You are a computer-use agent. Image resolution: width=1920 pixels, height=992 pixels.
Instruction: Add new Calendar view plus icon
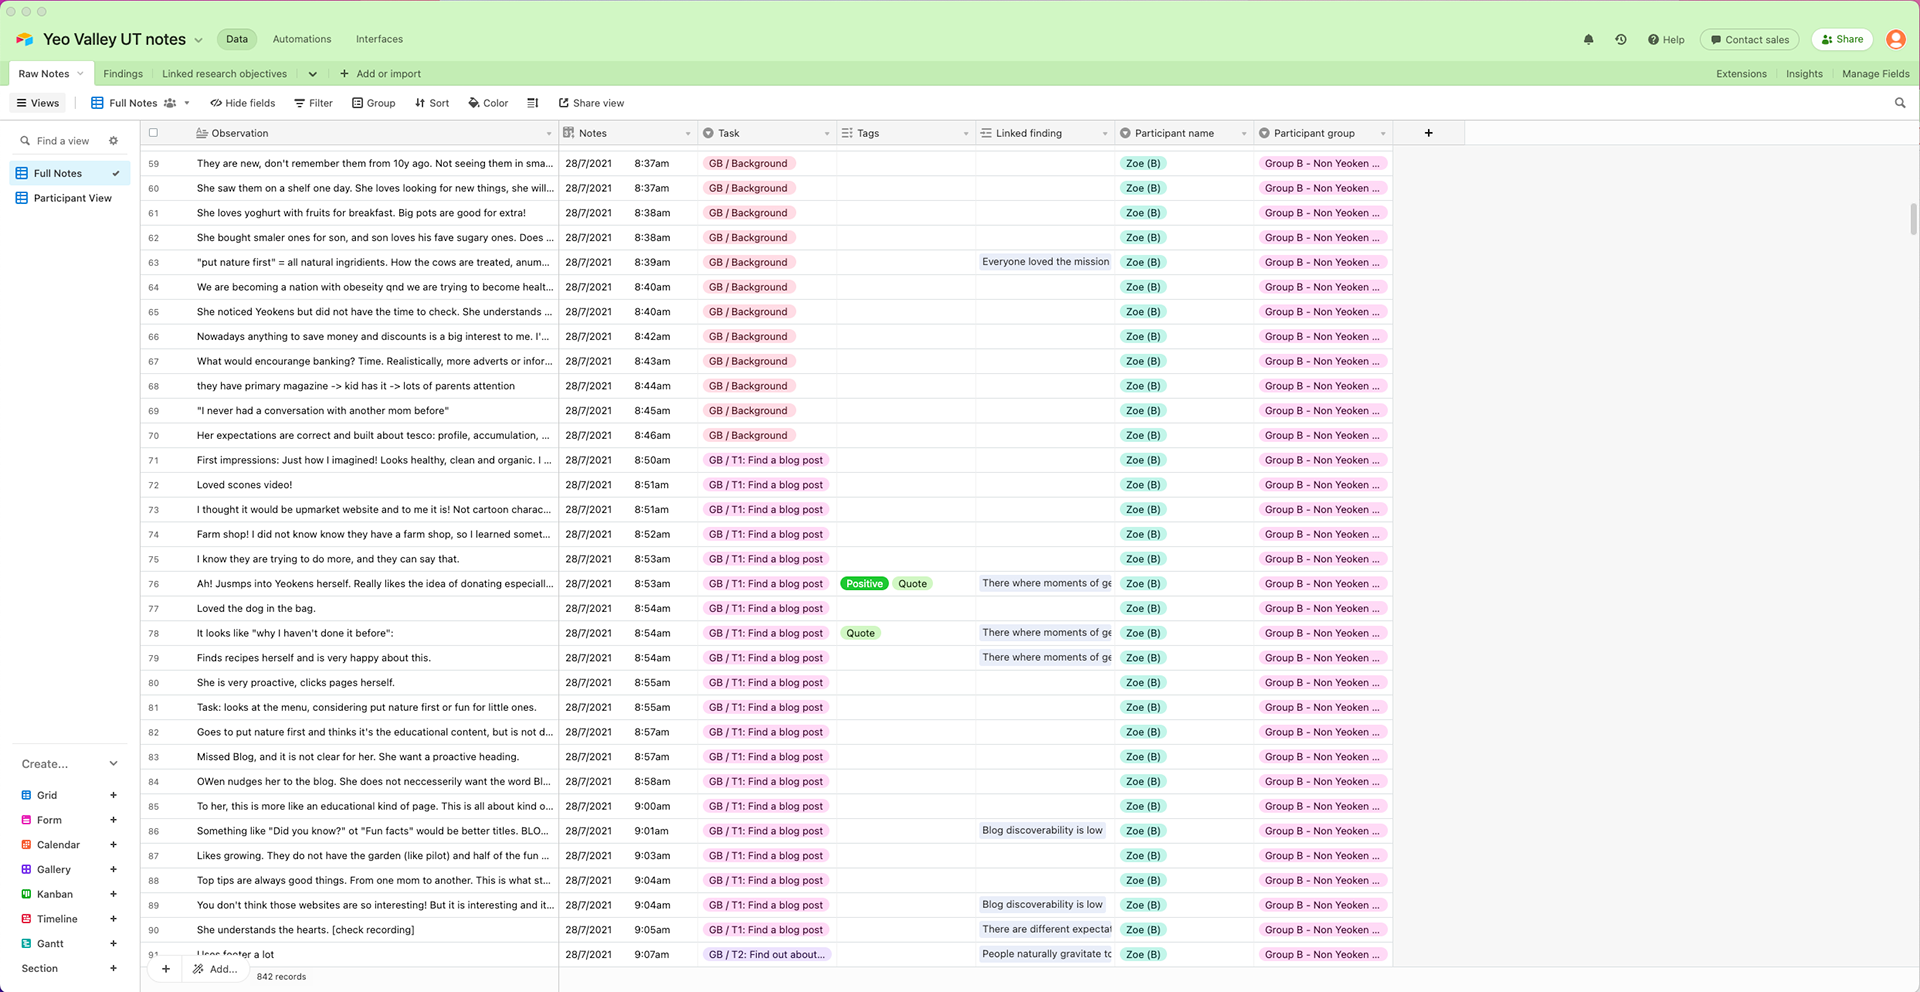(x=113, y=845)
